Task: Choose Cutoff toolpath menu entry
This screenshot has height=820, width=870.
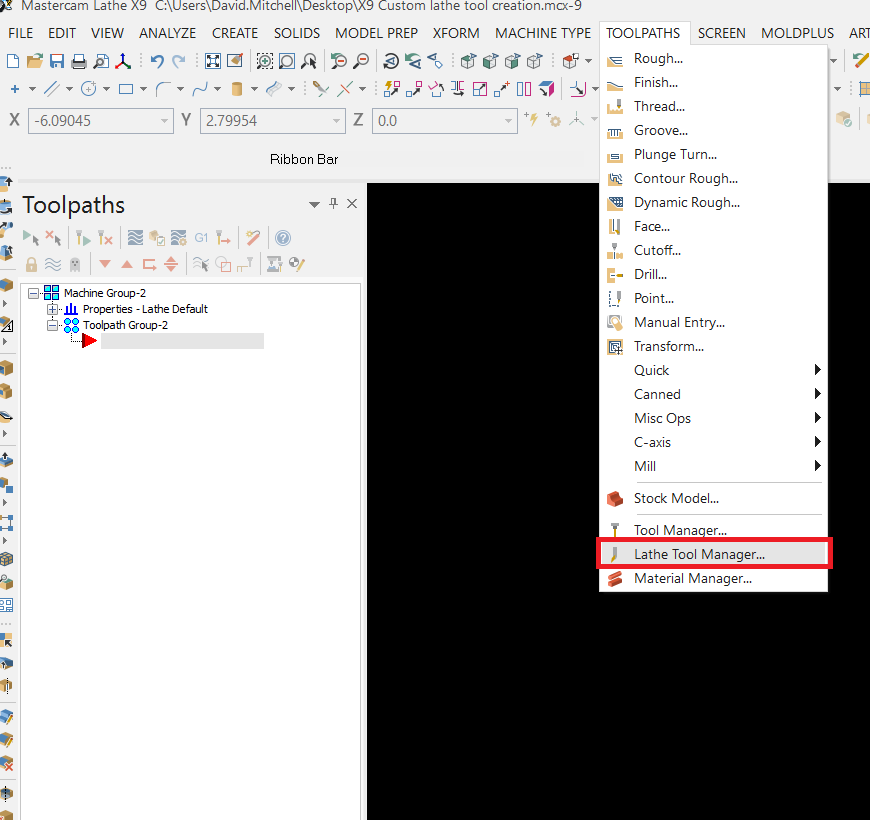Action: pyautogui.click(x=713, y=250)
